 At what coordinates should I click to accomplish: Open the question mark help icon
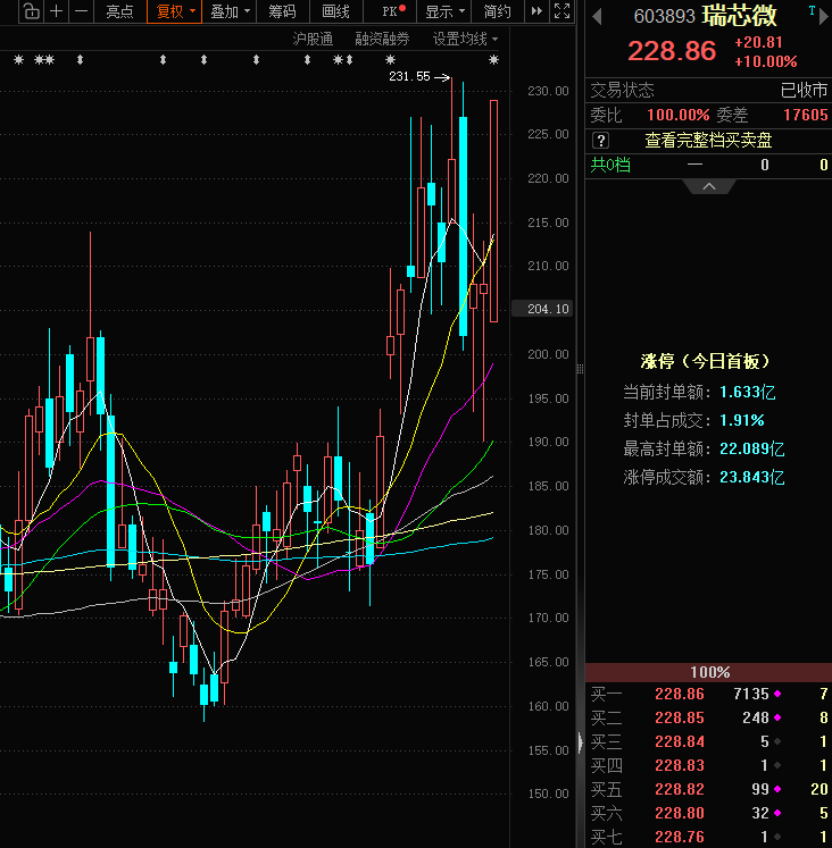pos(600,141)
